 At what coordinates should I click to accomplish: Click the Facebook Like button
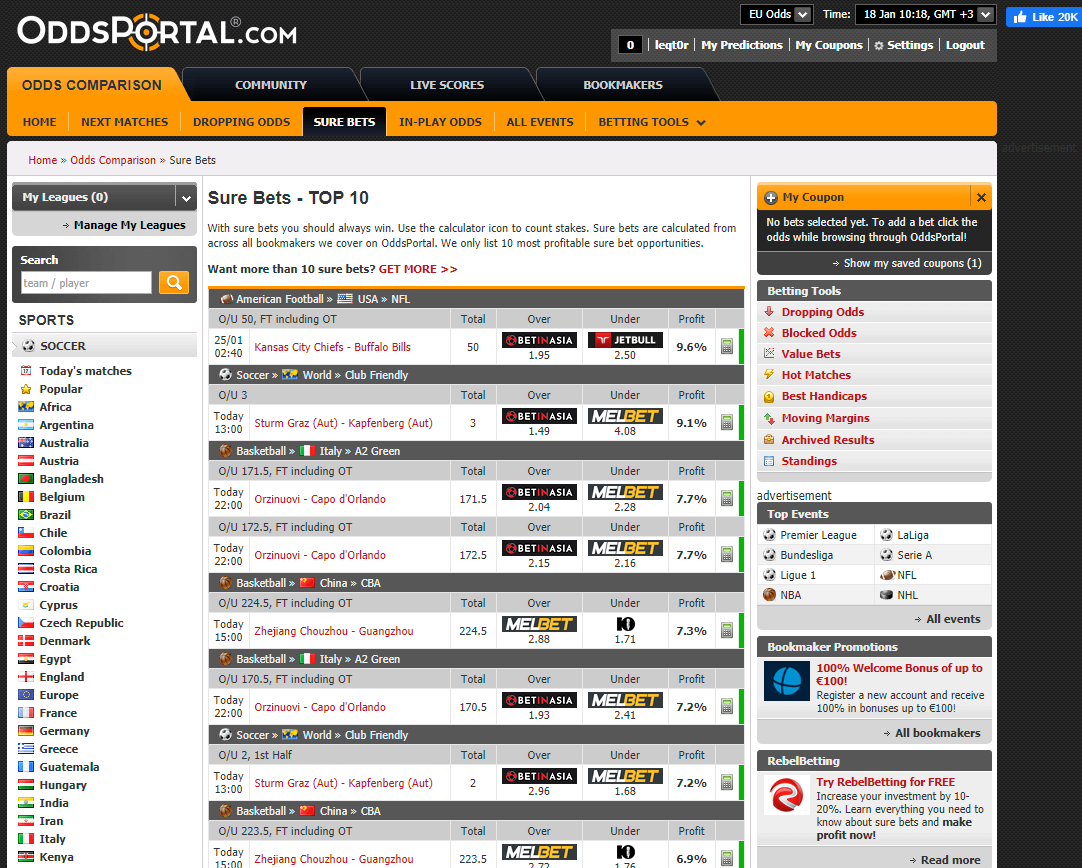click(1043, 16)
